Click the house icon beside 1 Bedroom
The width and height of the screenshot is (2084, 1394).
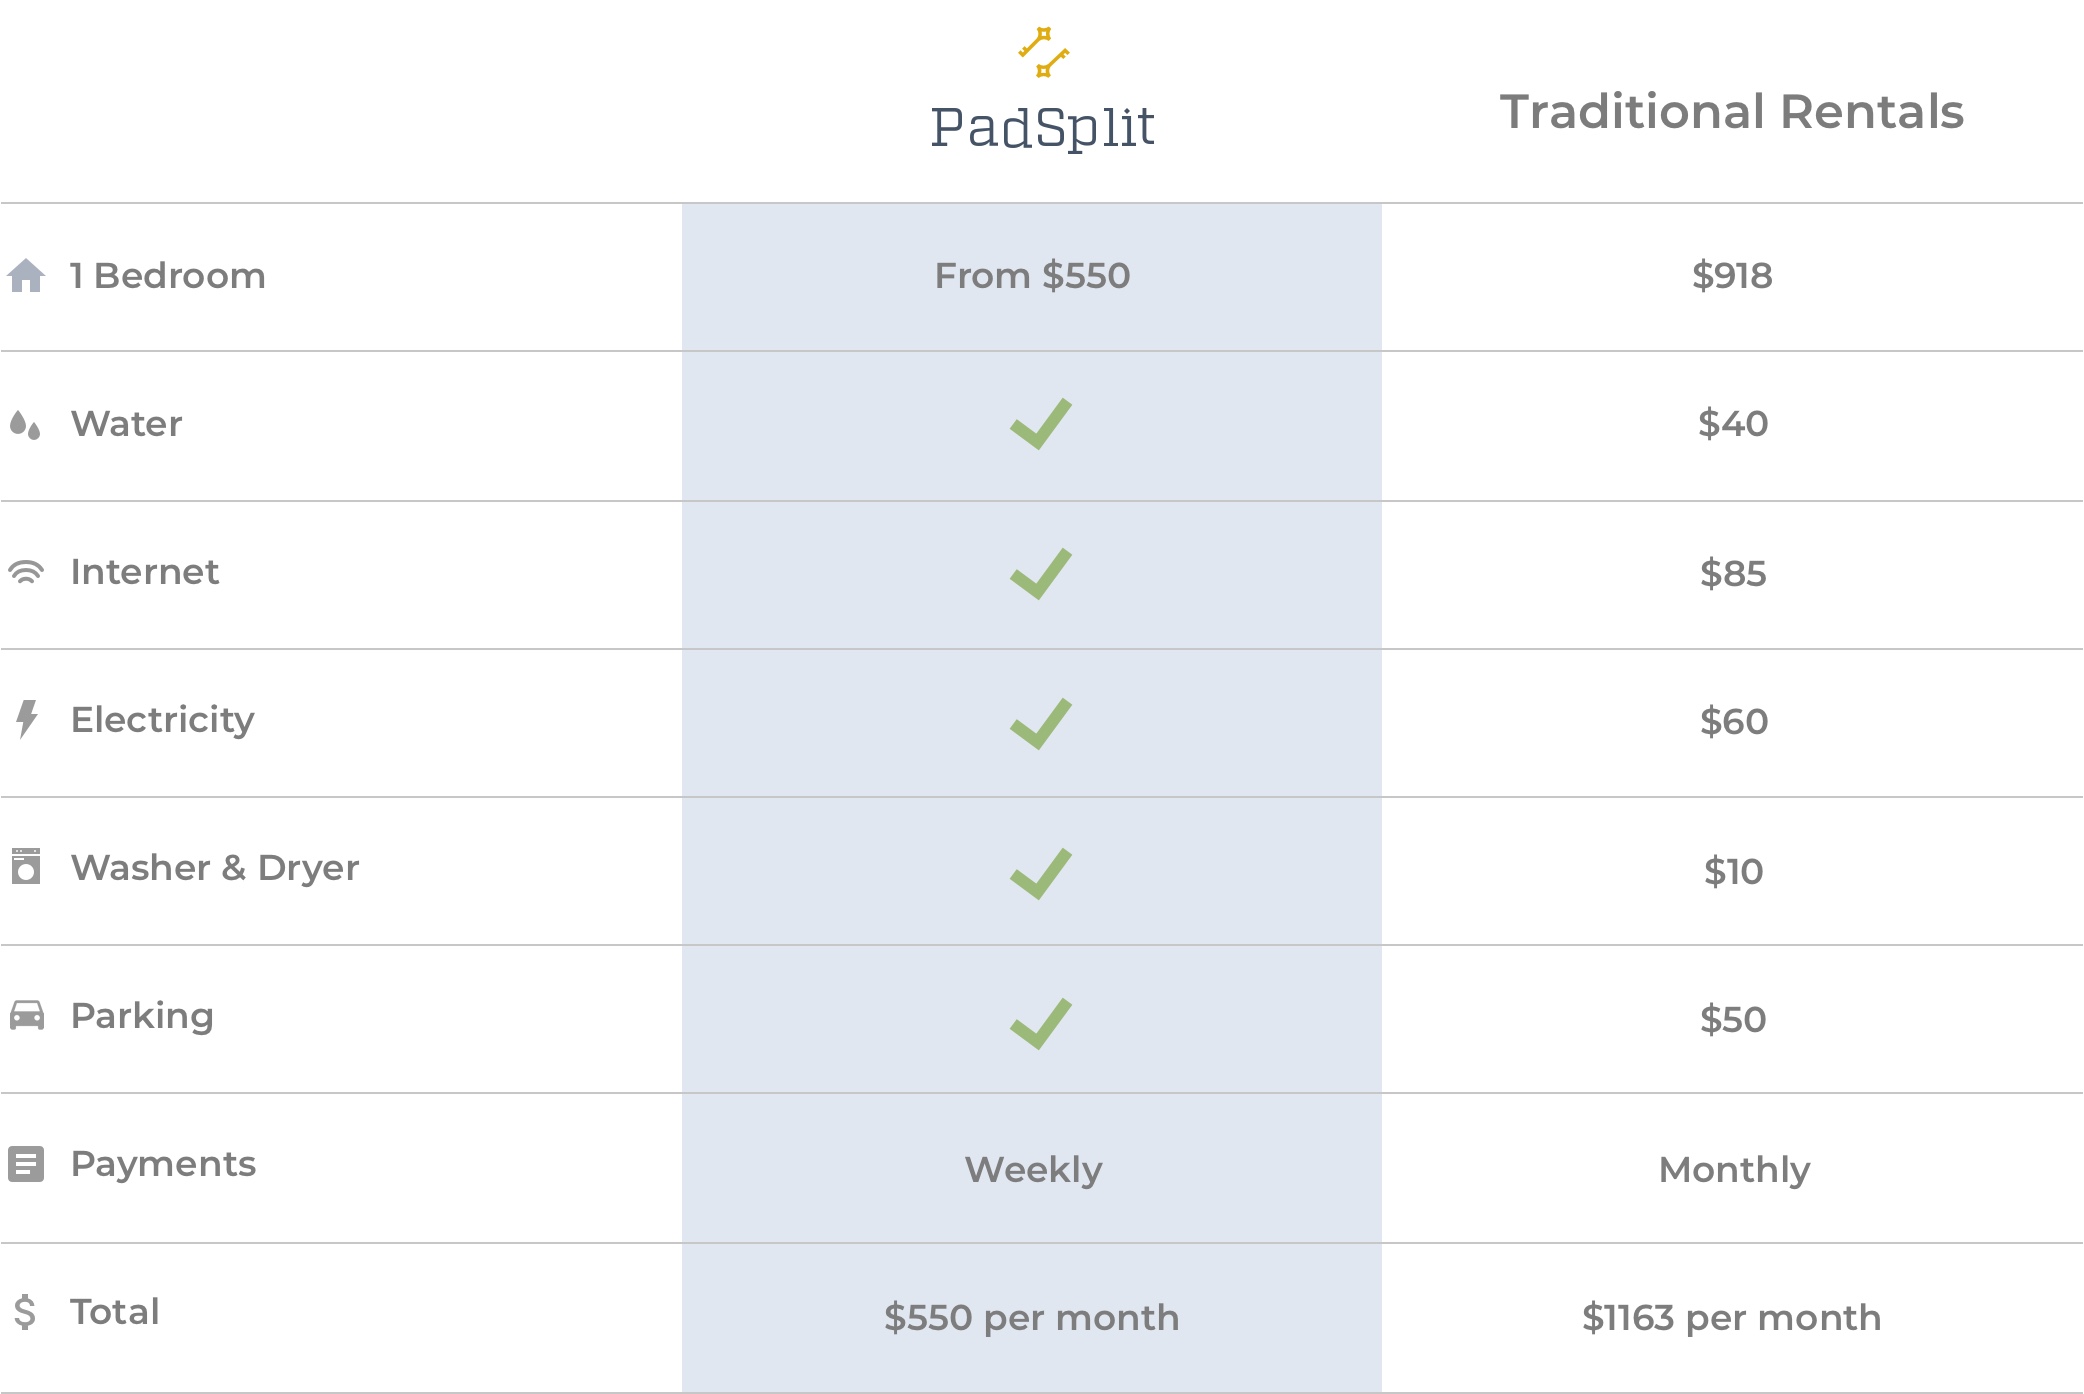26,276
